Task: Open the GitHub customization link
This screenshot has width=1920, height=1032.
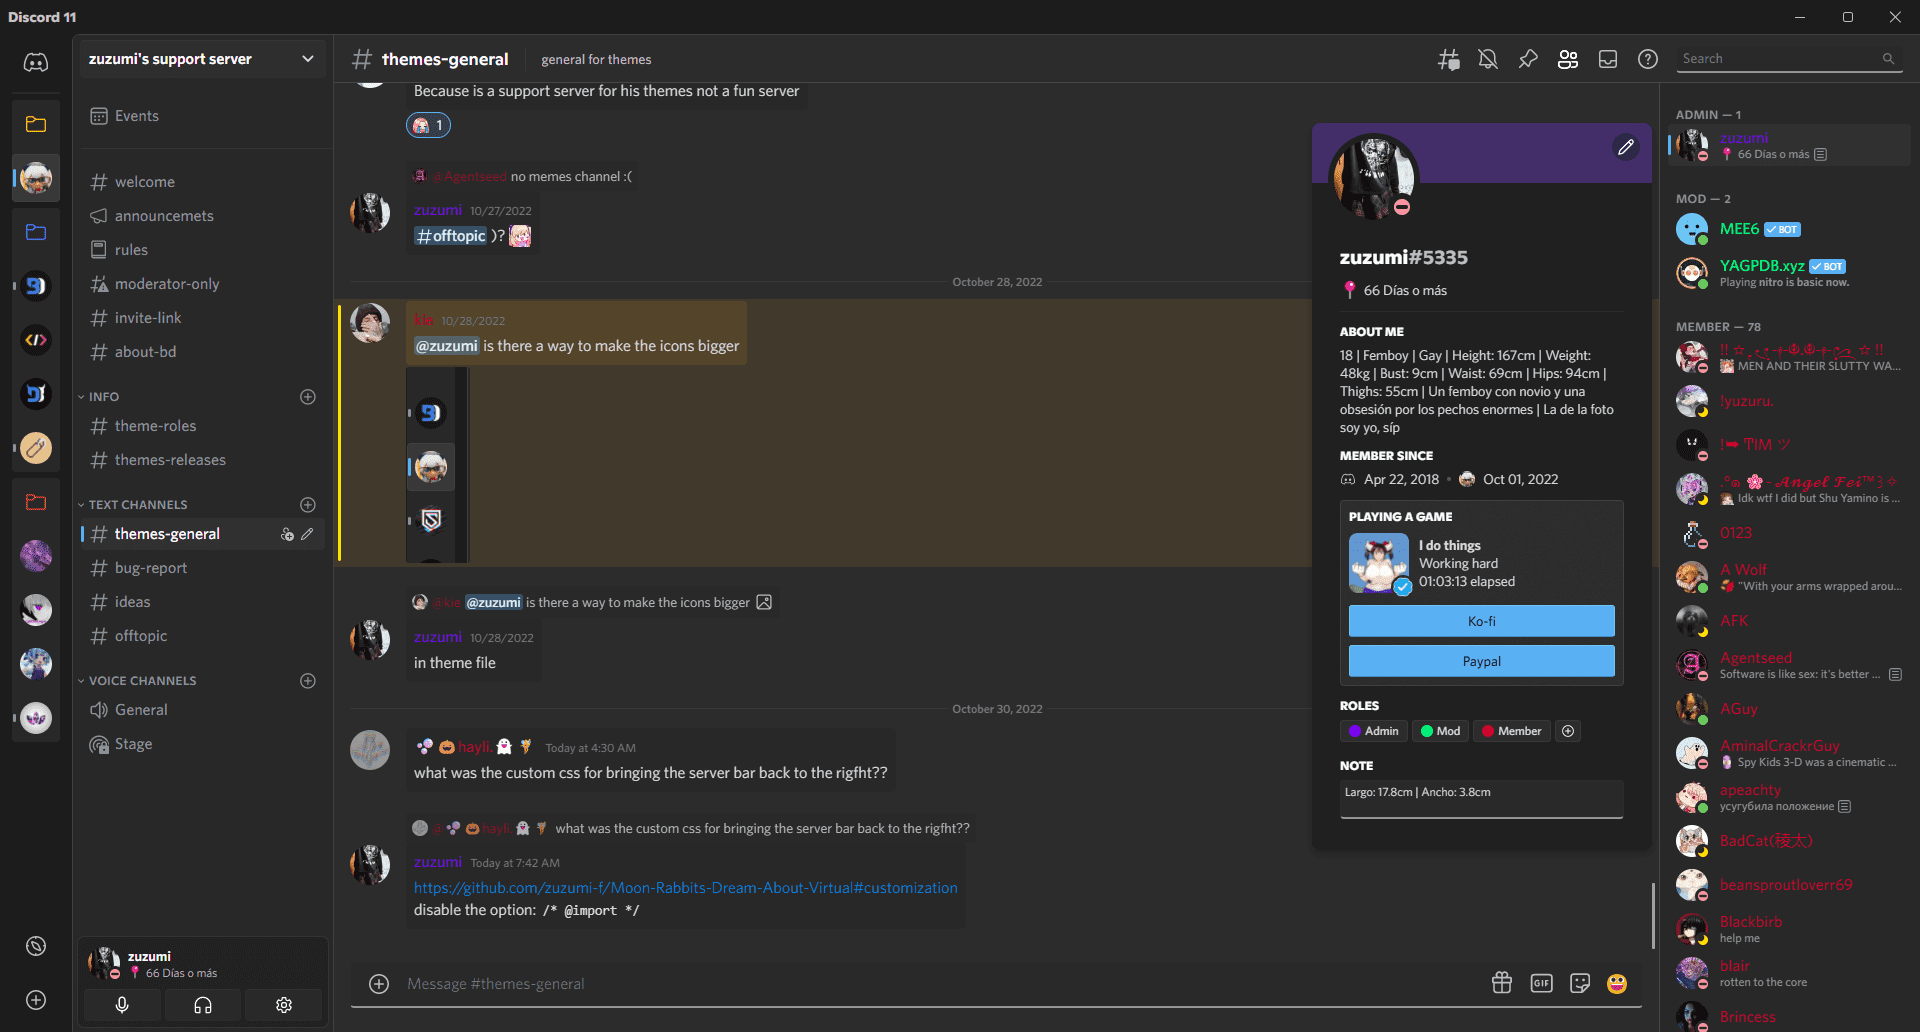Action: point(686,888)
